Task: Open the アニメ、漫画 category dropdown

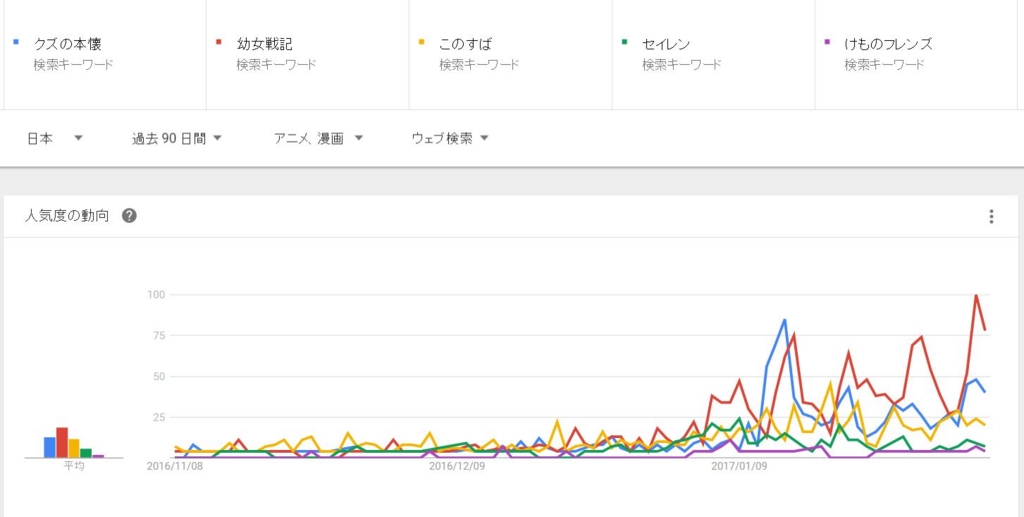Action: 318,138
